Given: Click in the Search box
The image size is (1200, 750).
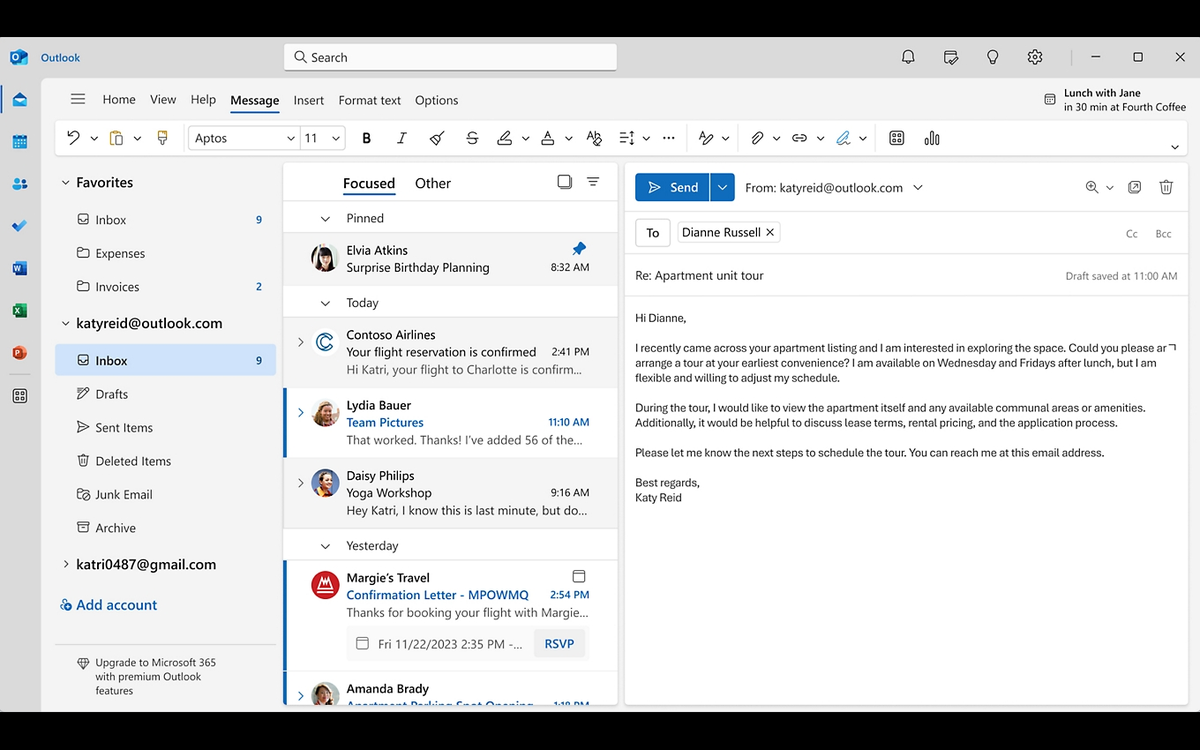Looking at the screenshot, I should click(x=451, y=57).
